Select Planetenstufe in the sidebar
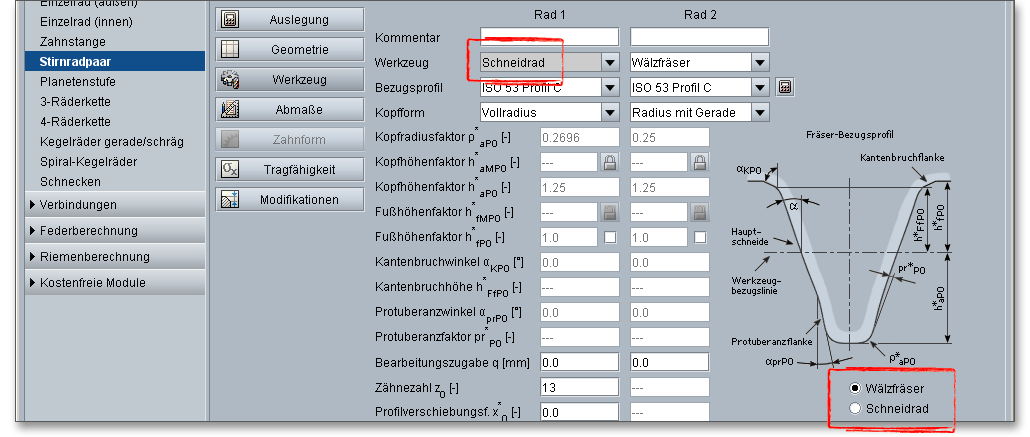The height and width of the screenshot is (437, 1030). tap(77, 81)
